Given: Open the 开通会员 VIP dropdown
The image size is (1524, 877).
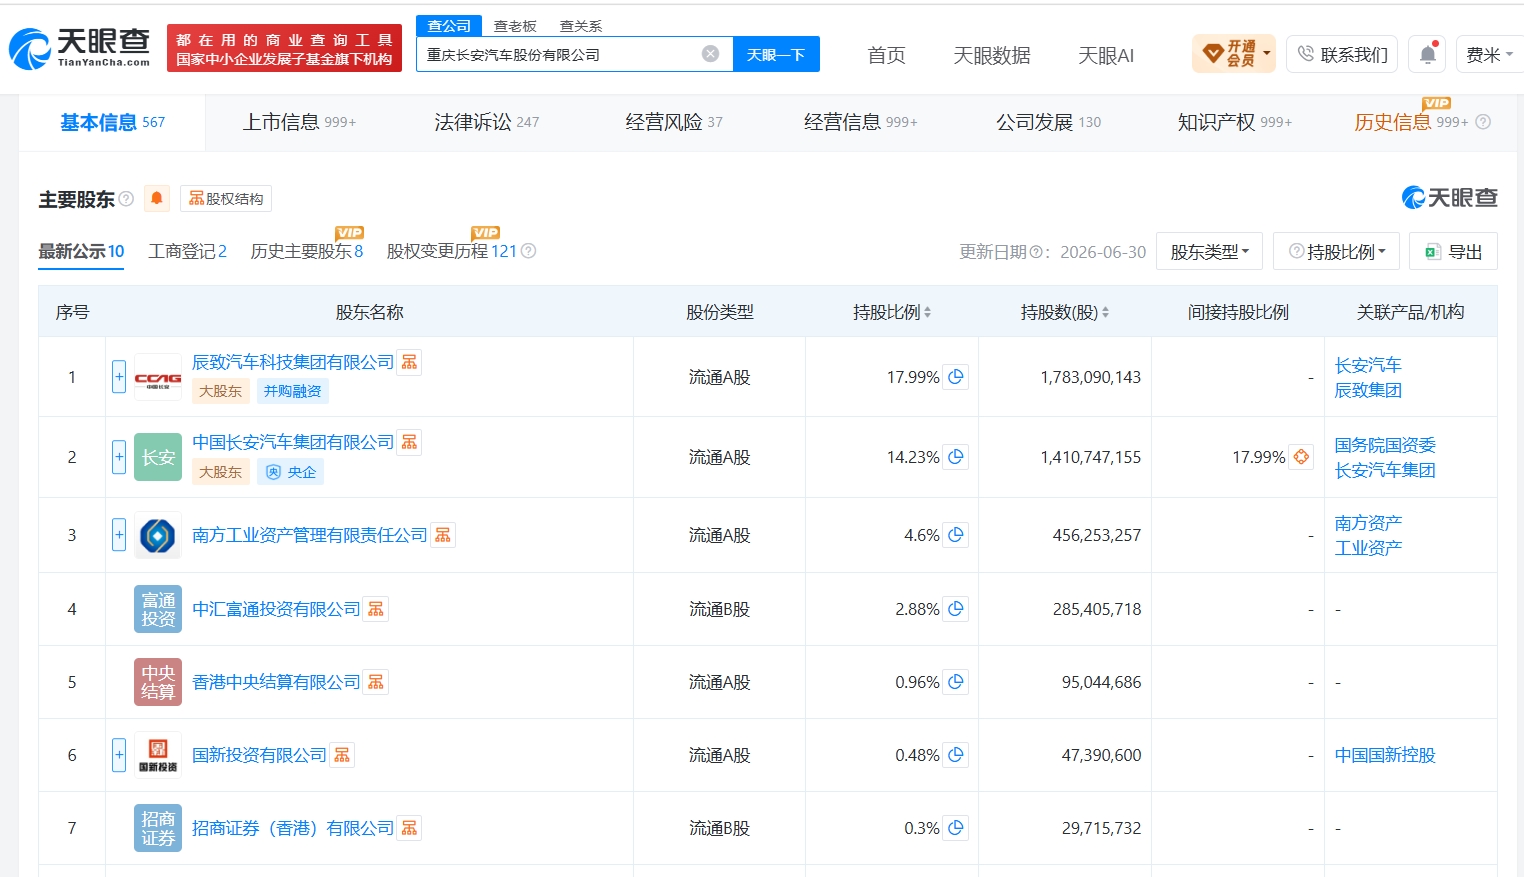Looking at the screenshot, I should click(x=1234, y=54).
